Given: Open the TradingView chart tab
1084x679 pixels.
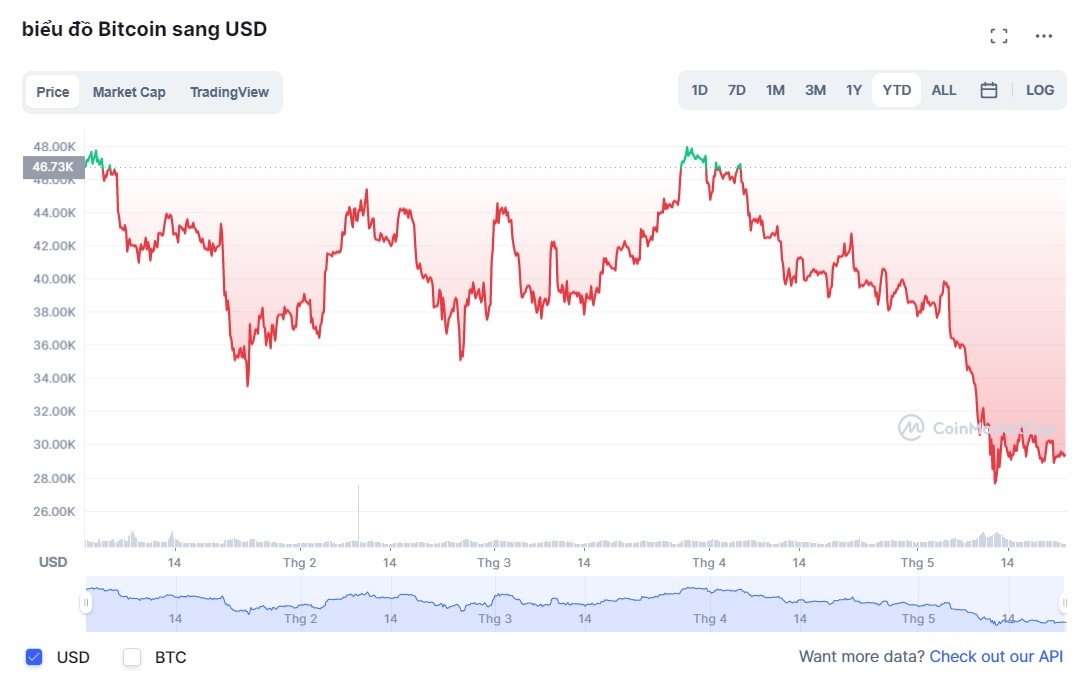Looking at the screenshot, I should click(x=229, y=92).
